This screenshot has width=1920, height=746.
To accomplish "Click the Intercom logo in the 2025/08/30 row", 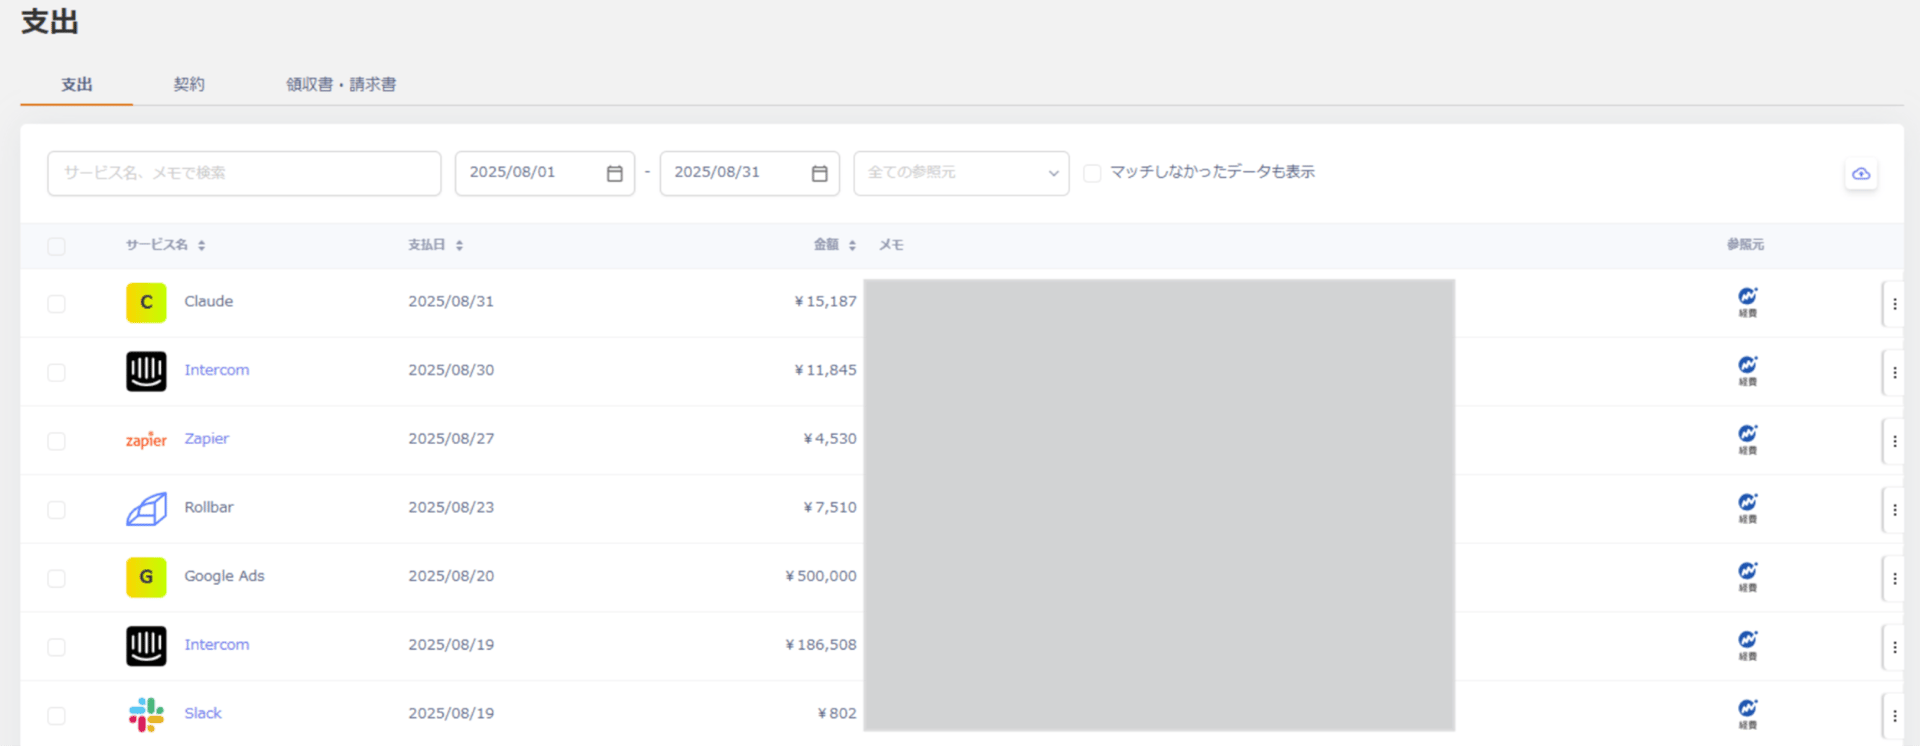I will point(146,371).
